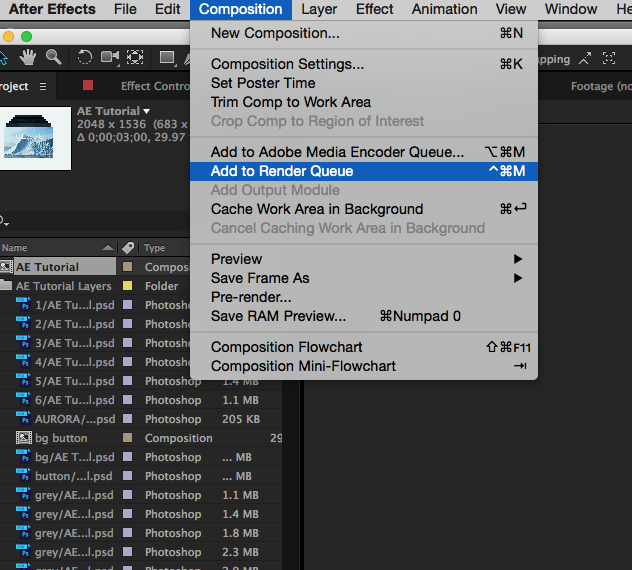This screenshot has width=632, height=570.
Task: Select the Pan Behind anchor point tool
Action: tap(135, 57)
